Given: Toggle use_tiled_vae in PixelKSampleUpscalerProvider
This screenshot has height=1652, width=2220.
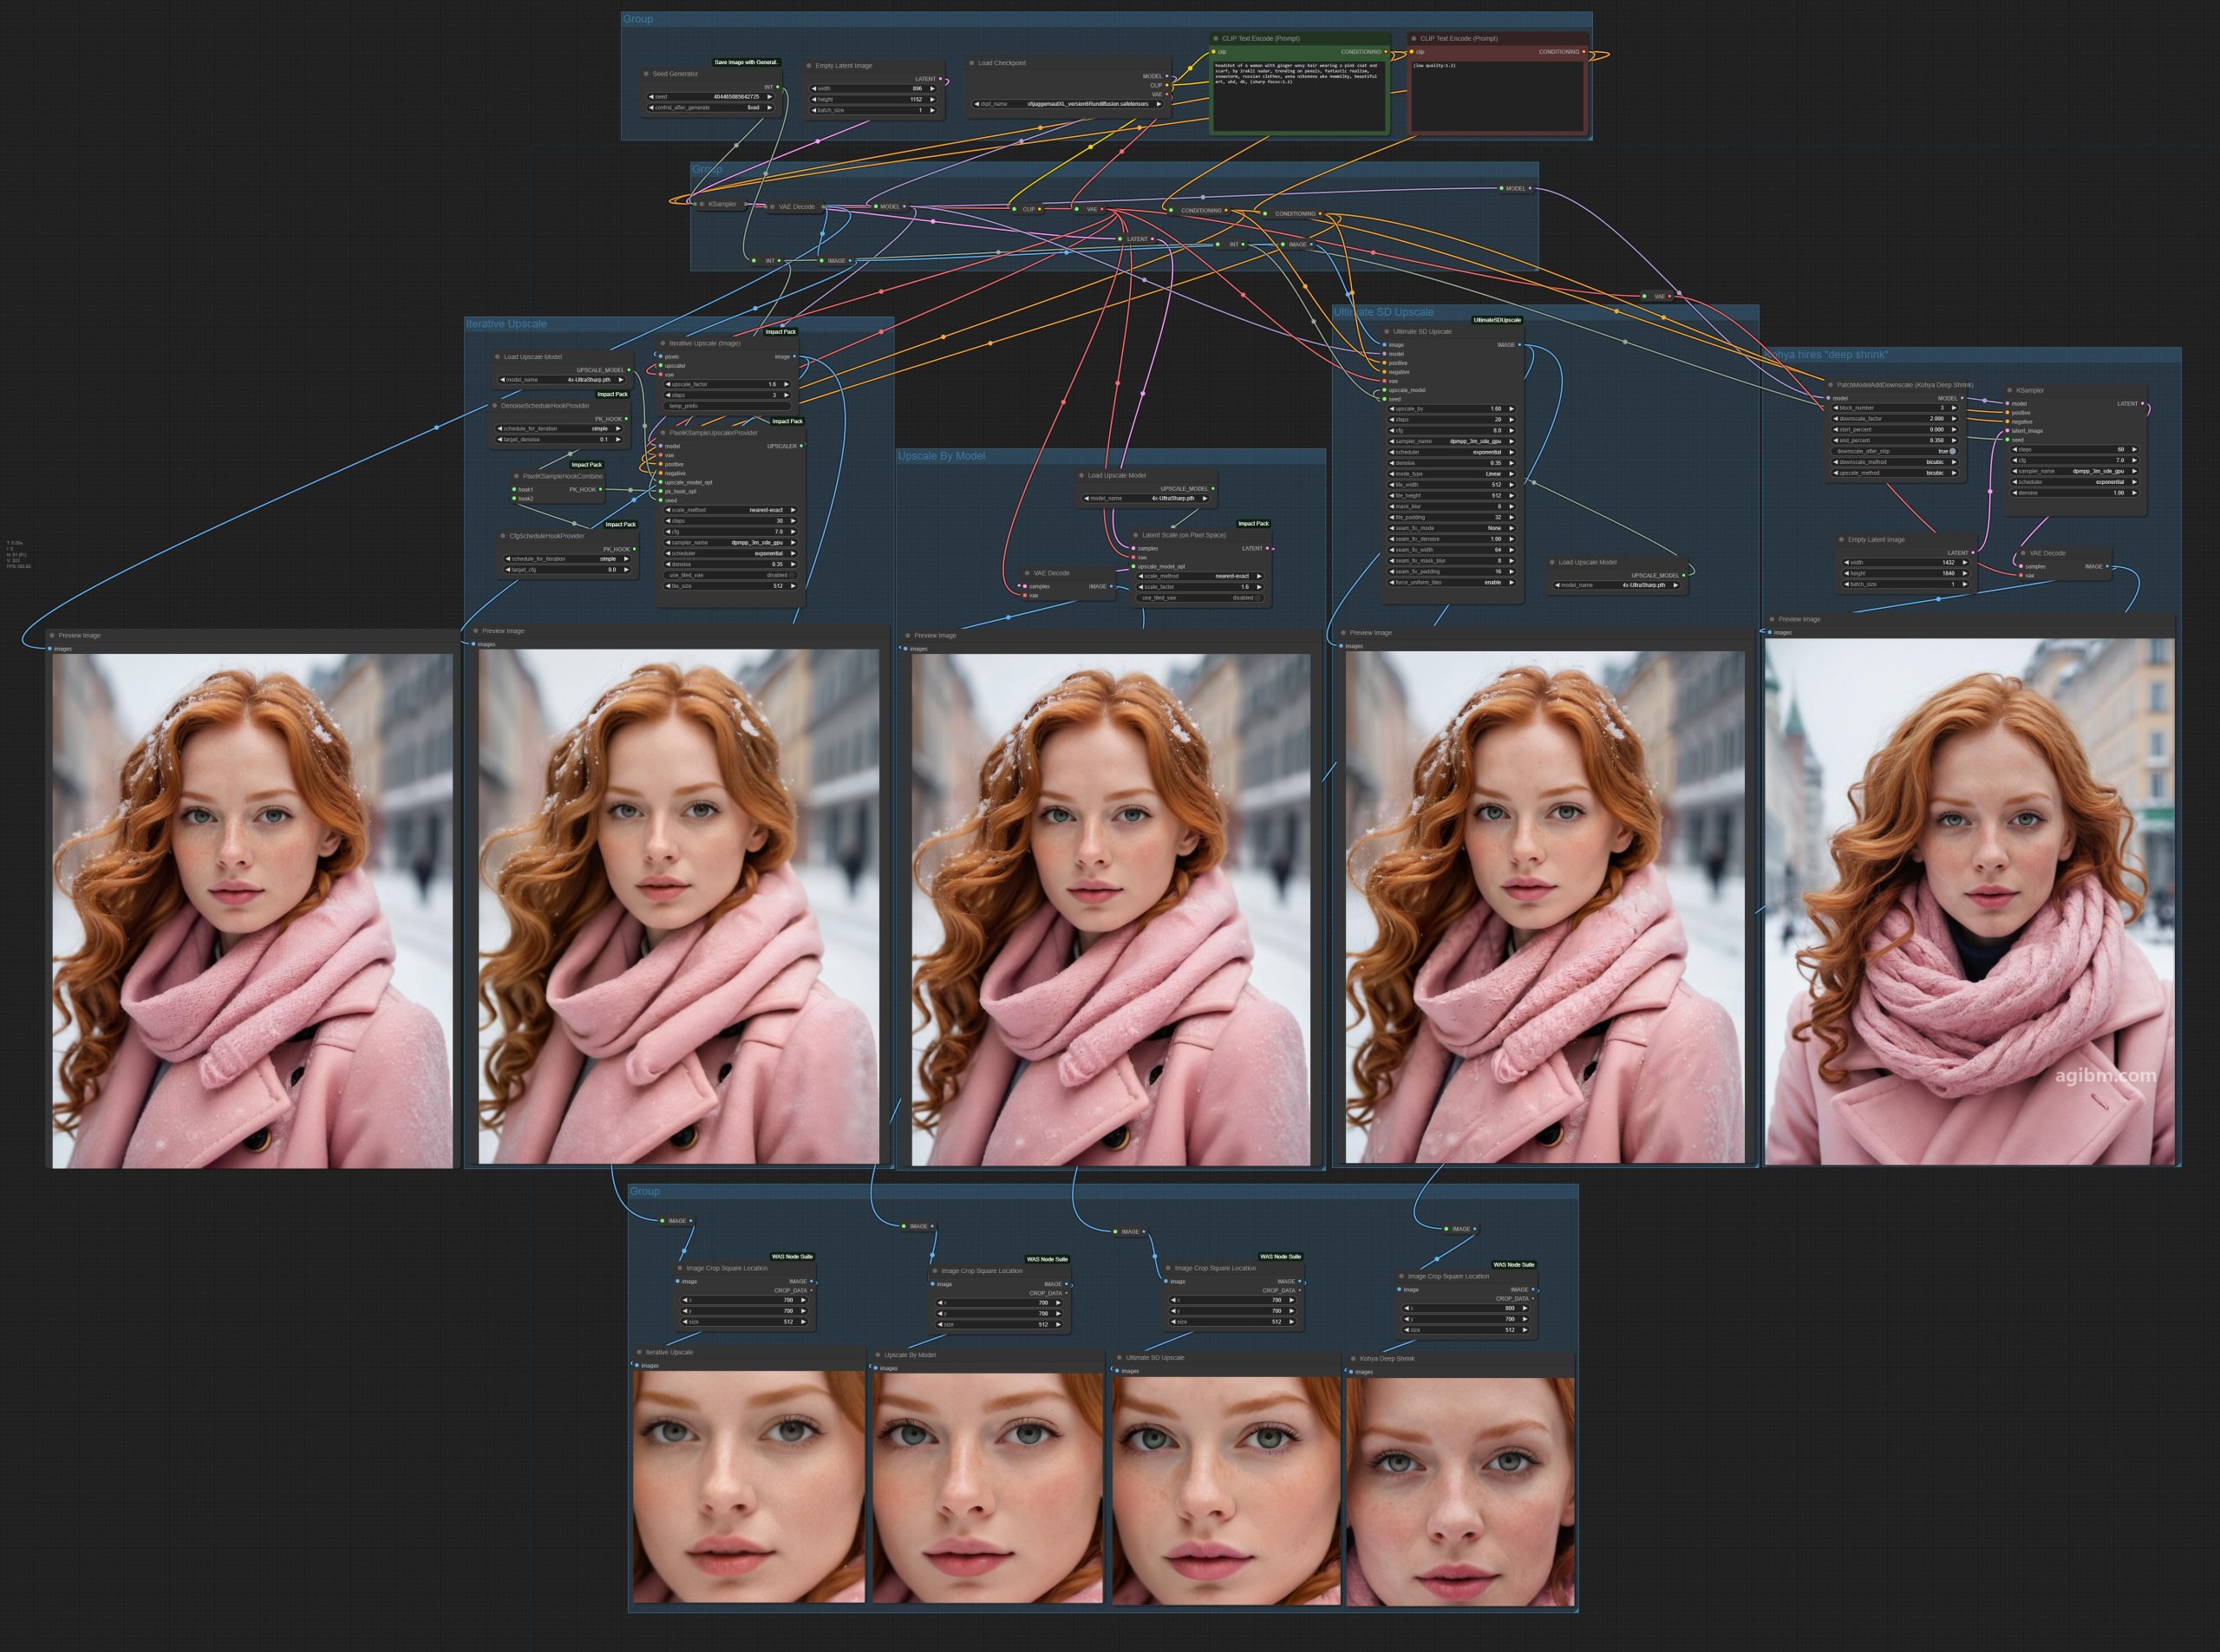Looking at the screenshot, I should (731, 575).
